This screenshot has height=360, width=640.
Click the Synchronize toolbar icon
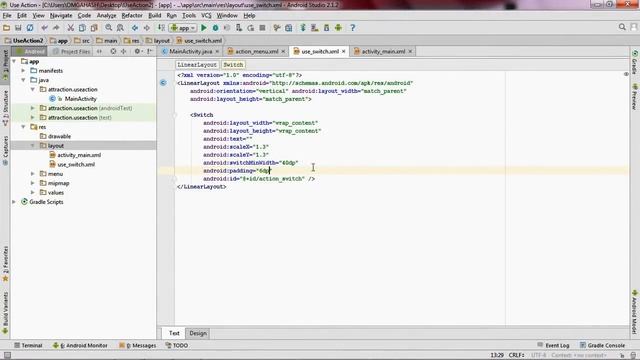30,28
